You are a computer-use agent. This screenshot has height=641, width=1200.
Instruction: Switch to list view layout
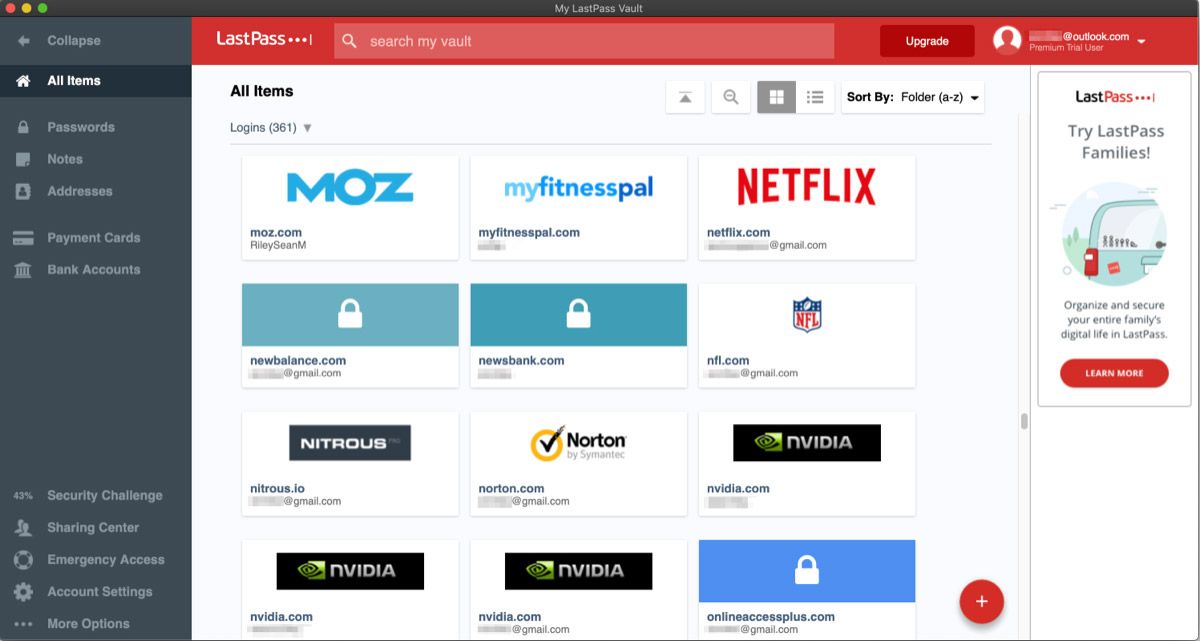[815, 97]
